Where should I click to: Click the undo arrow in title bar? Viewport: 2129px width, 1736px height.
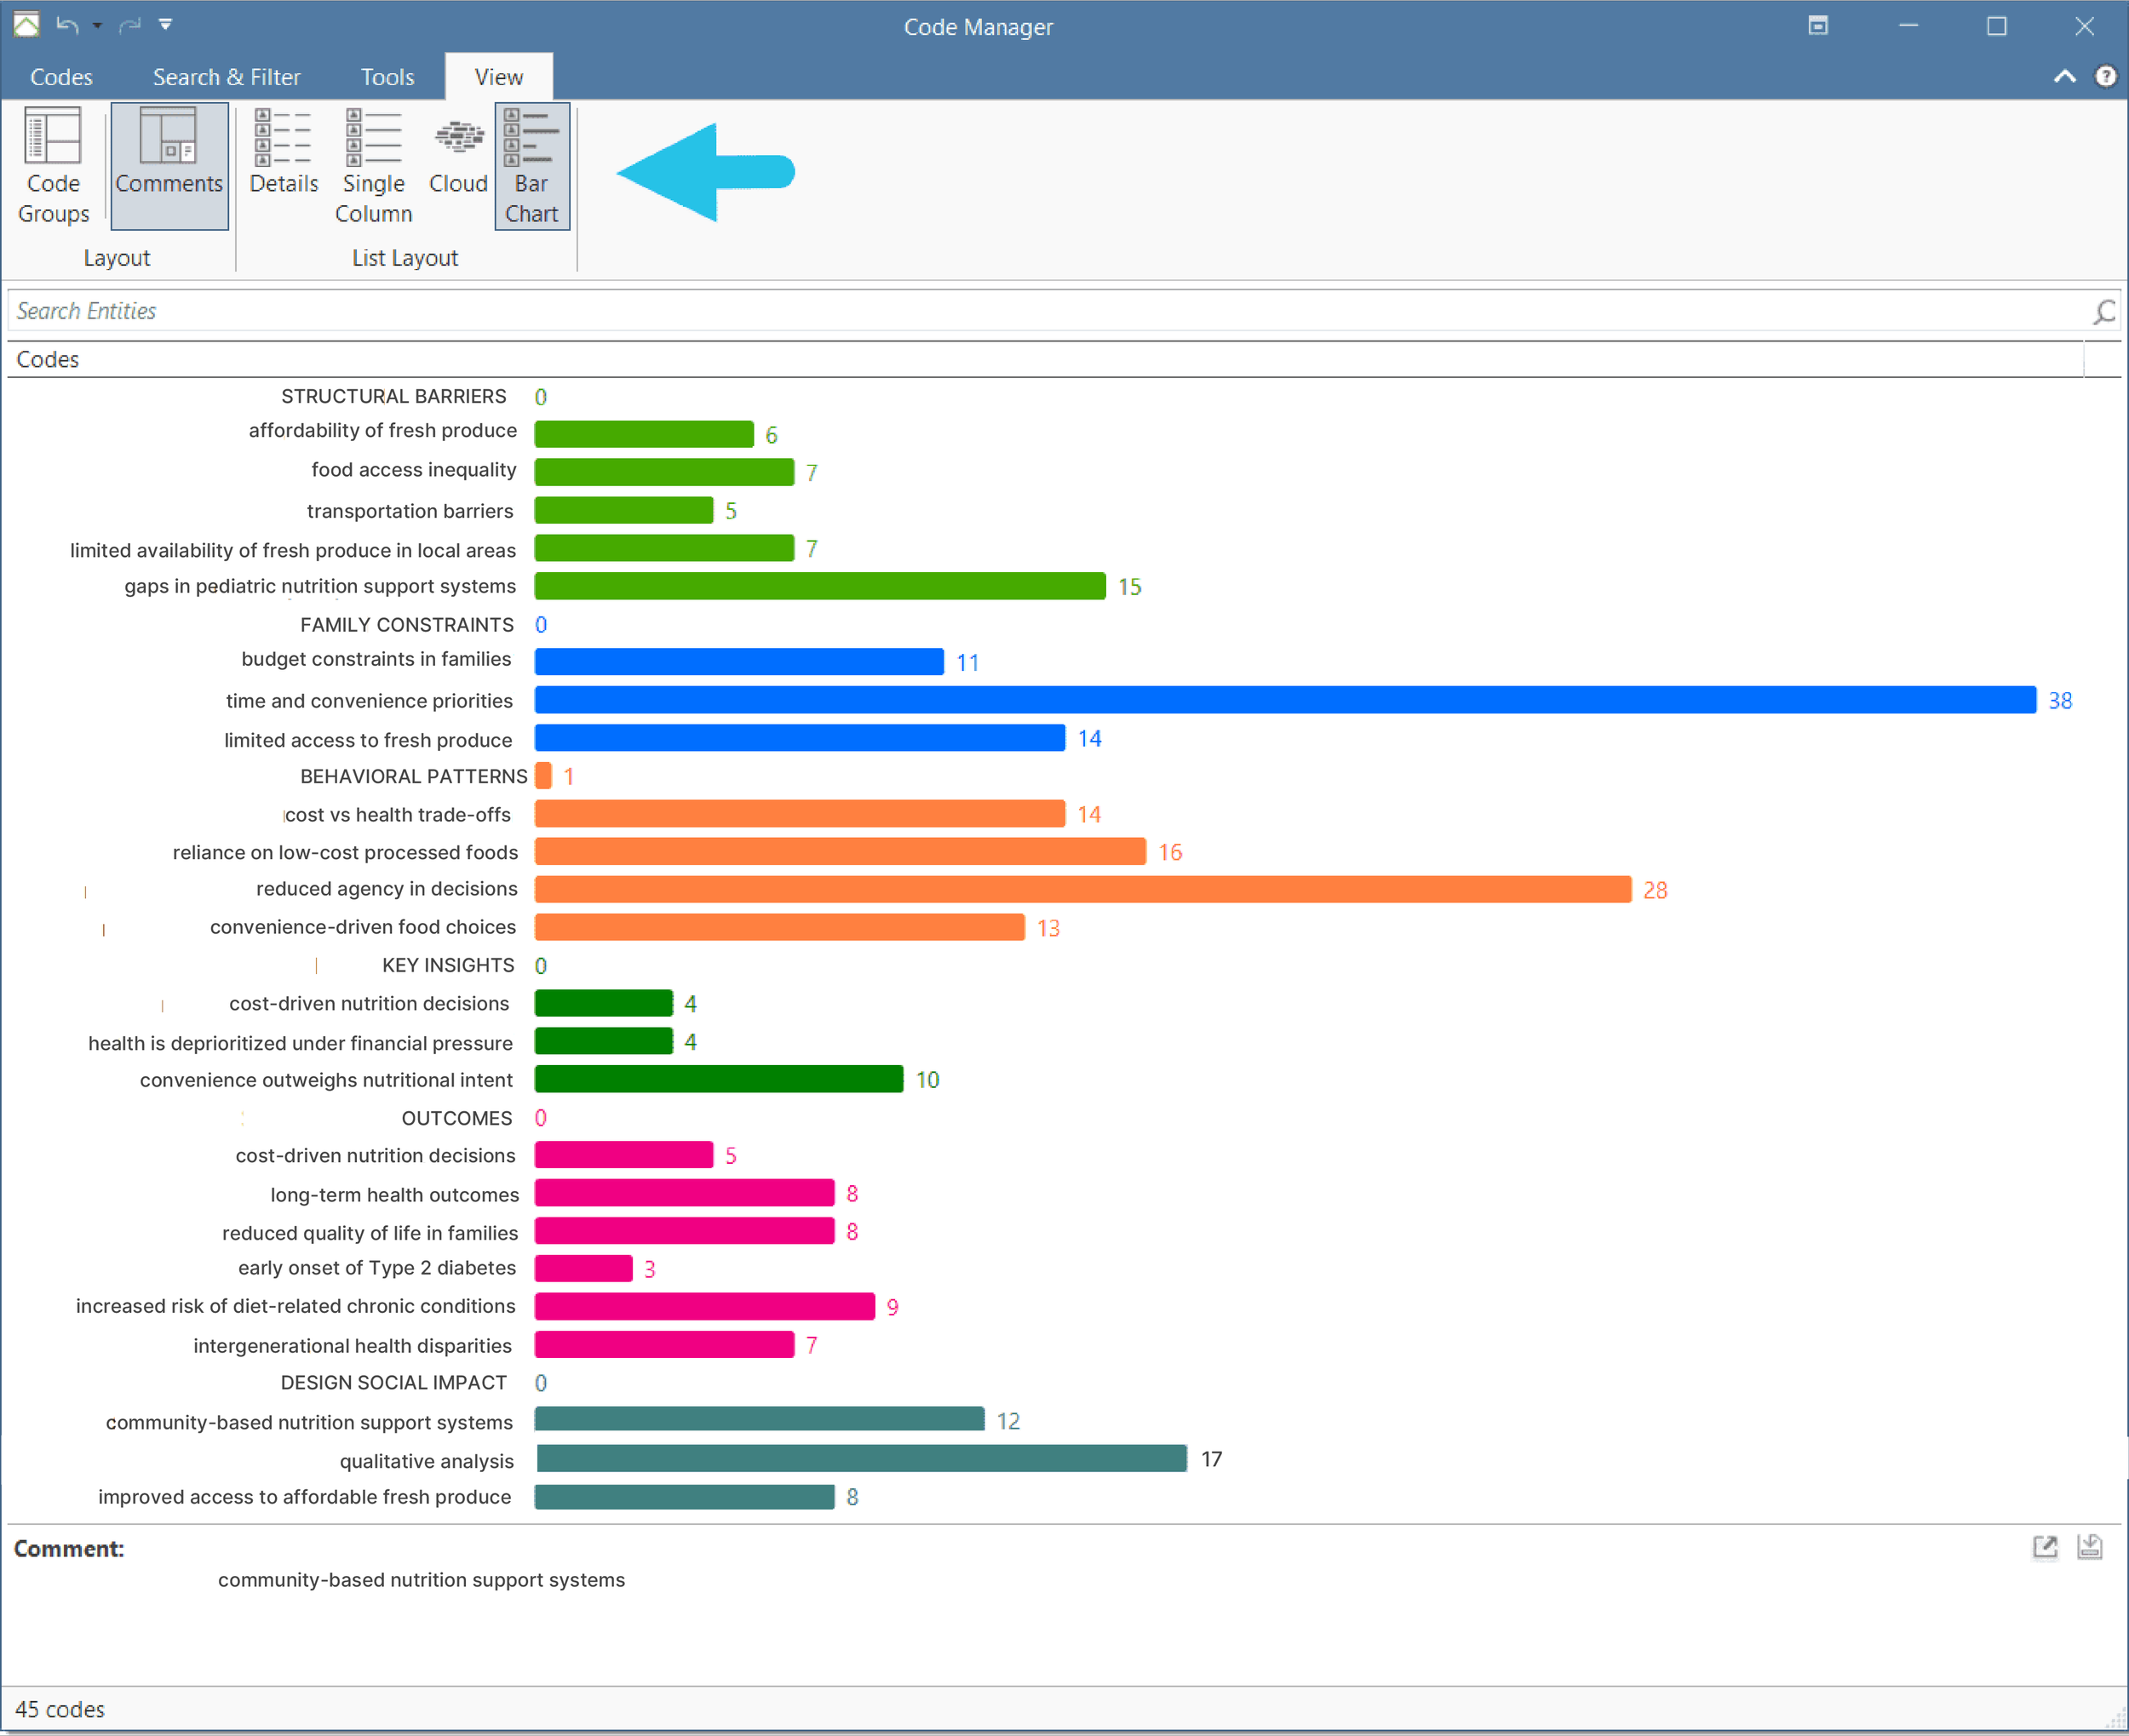(67, 25)
